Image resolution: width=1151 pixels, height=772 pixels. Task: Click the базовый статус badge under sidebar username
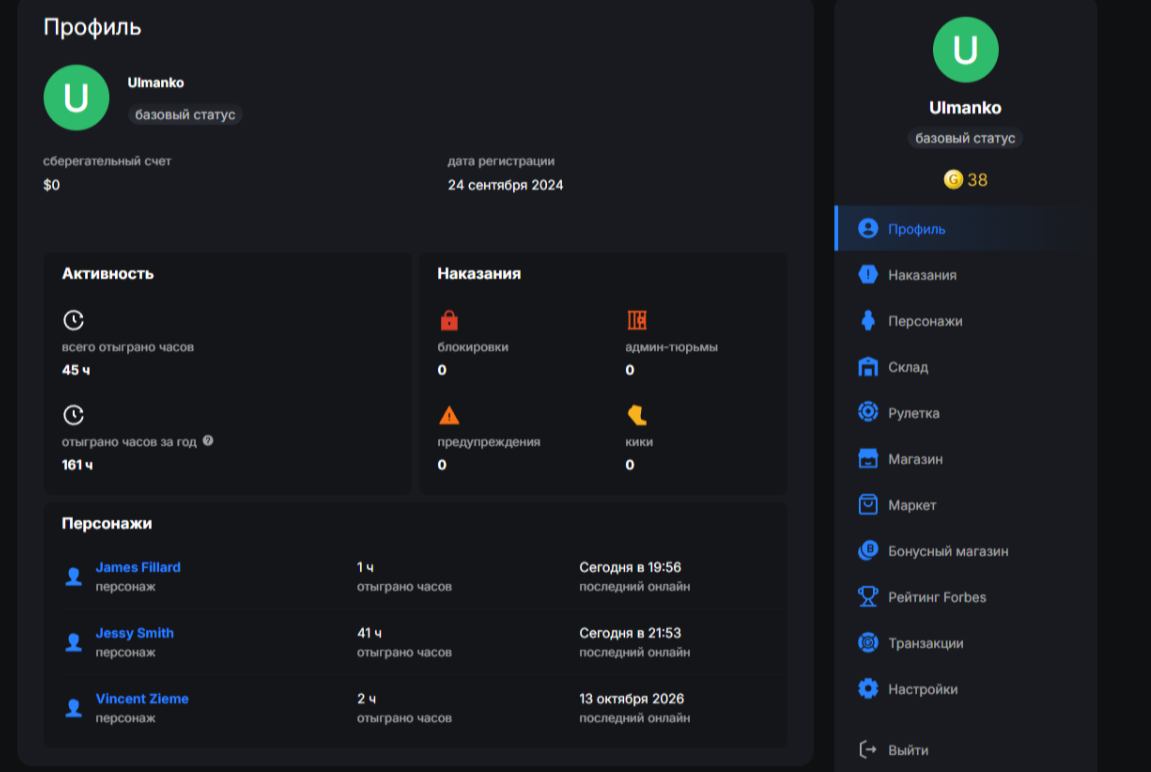[x=965, y=138]
